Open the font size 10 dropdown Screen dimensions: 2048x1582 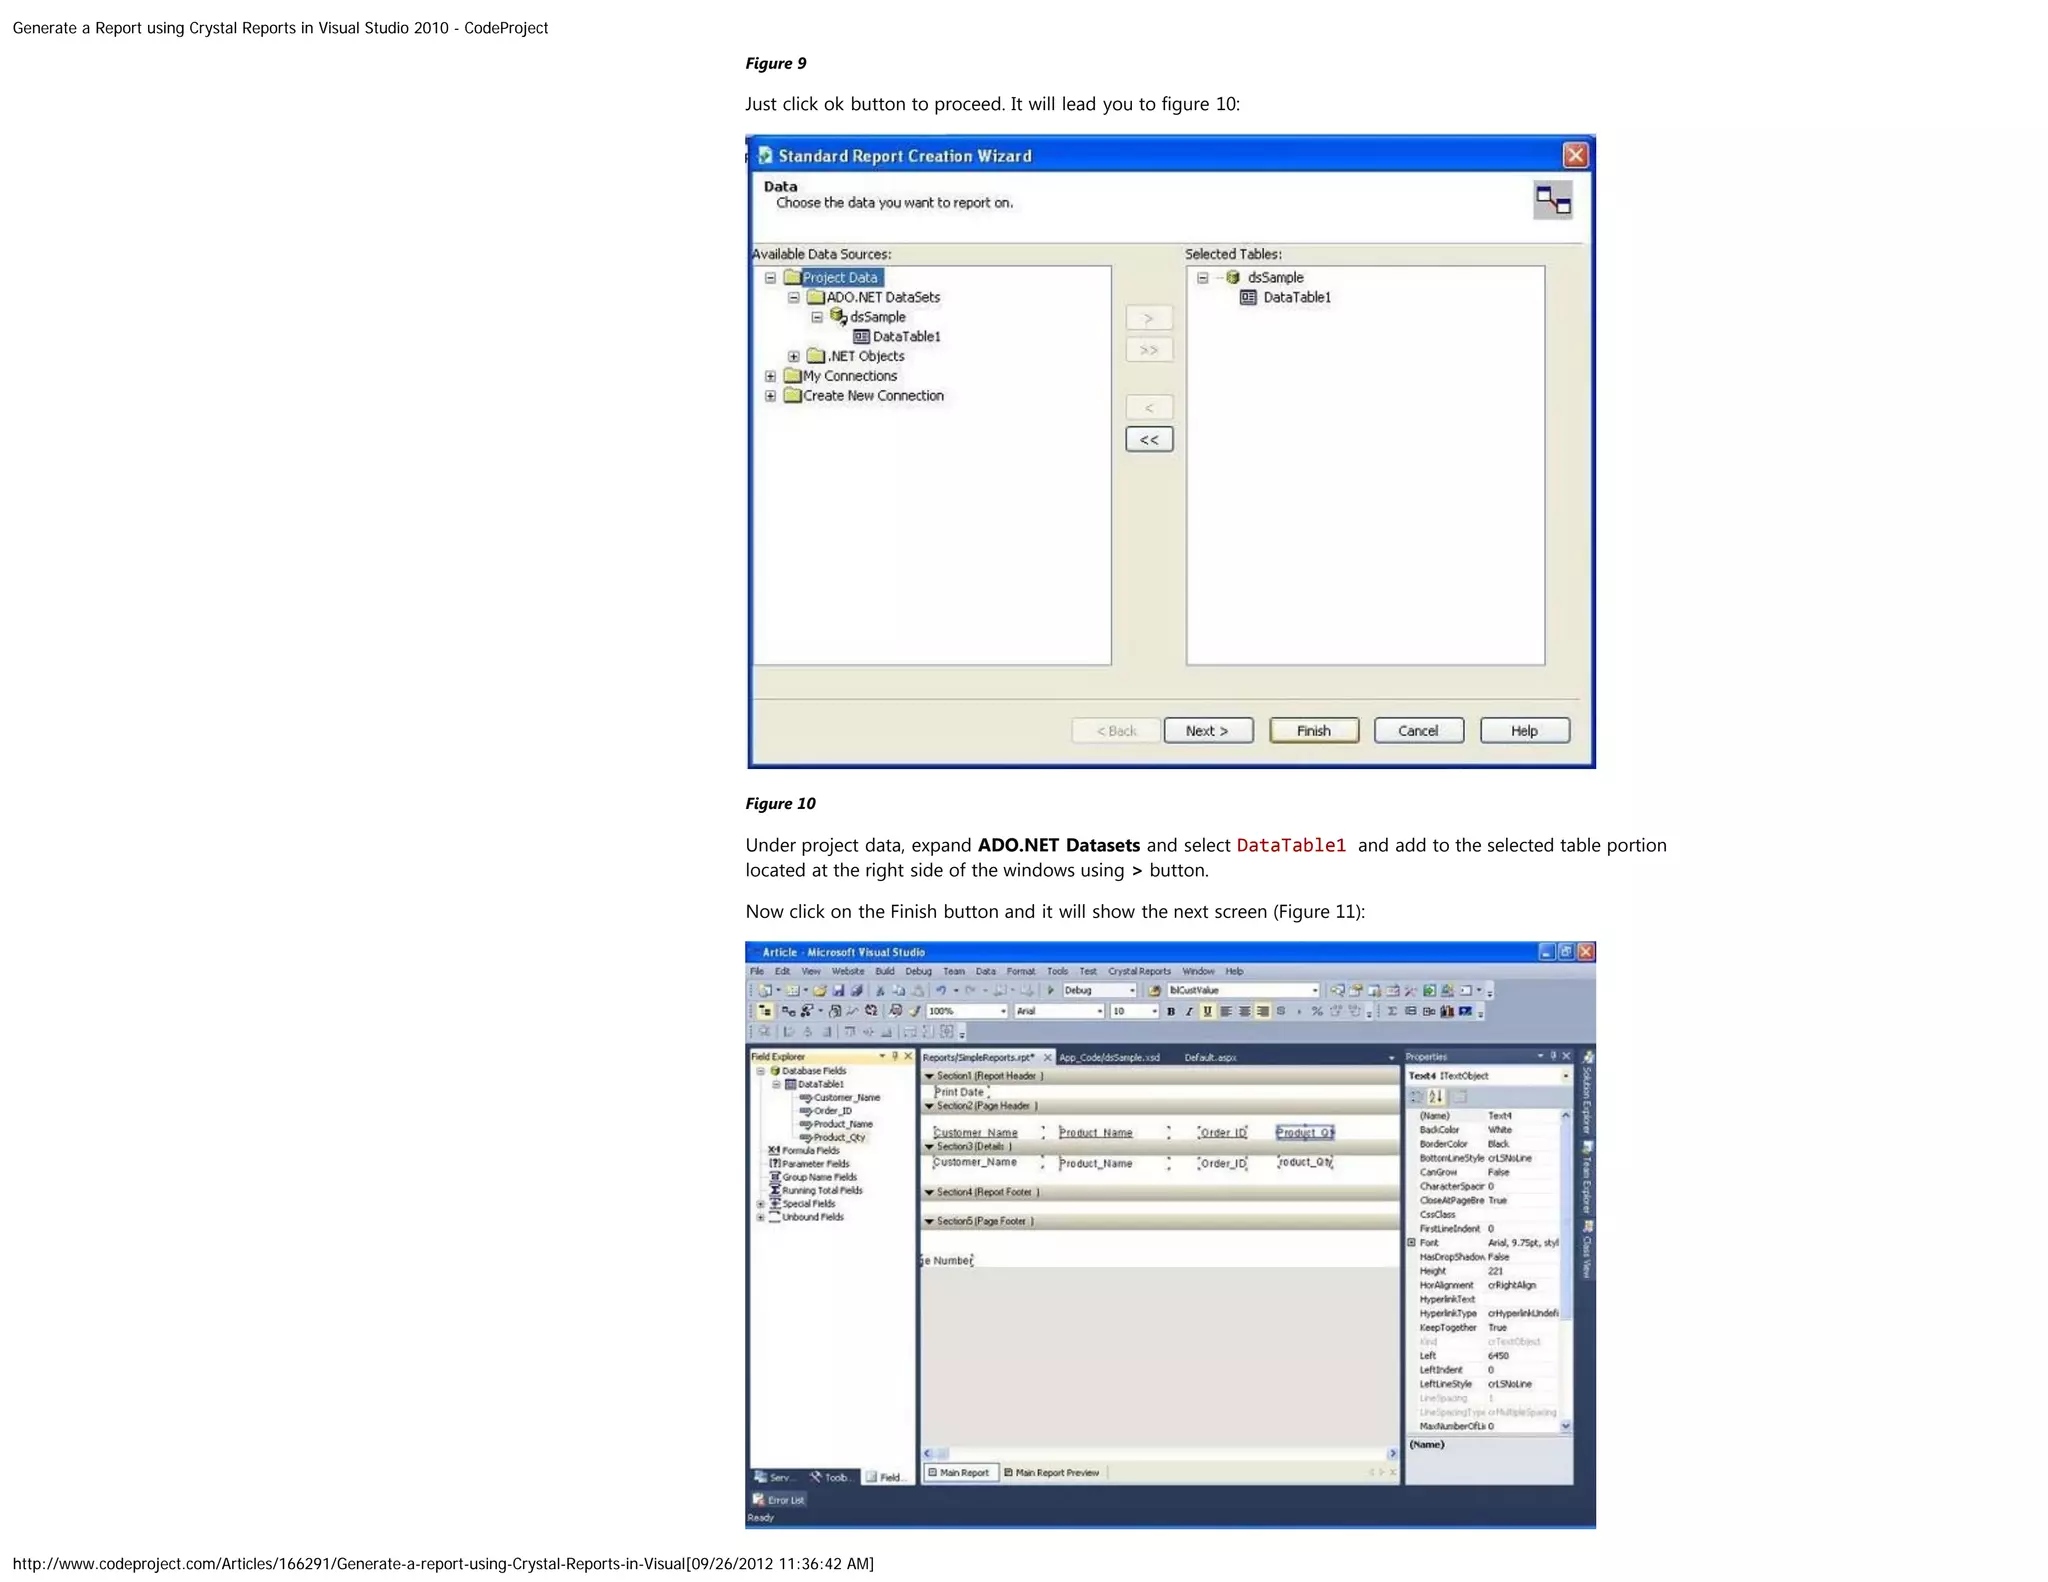(1154, 1011)
